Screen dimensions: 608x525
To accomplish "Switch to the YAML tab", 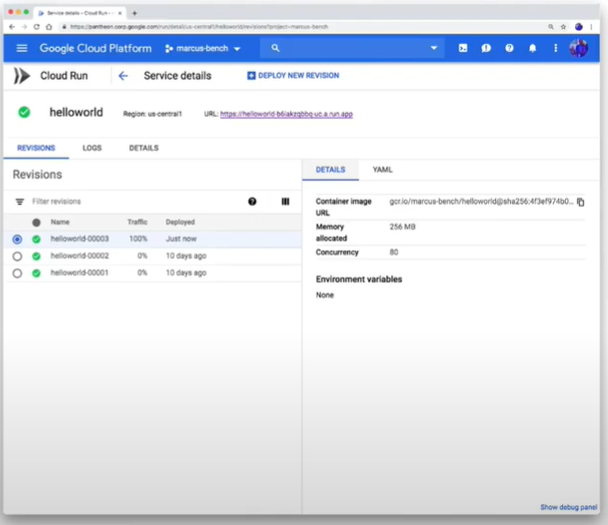I will click(x=382, y=170).
